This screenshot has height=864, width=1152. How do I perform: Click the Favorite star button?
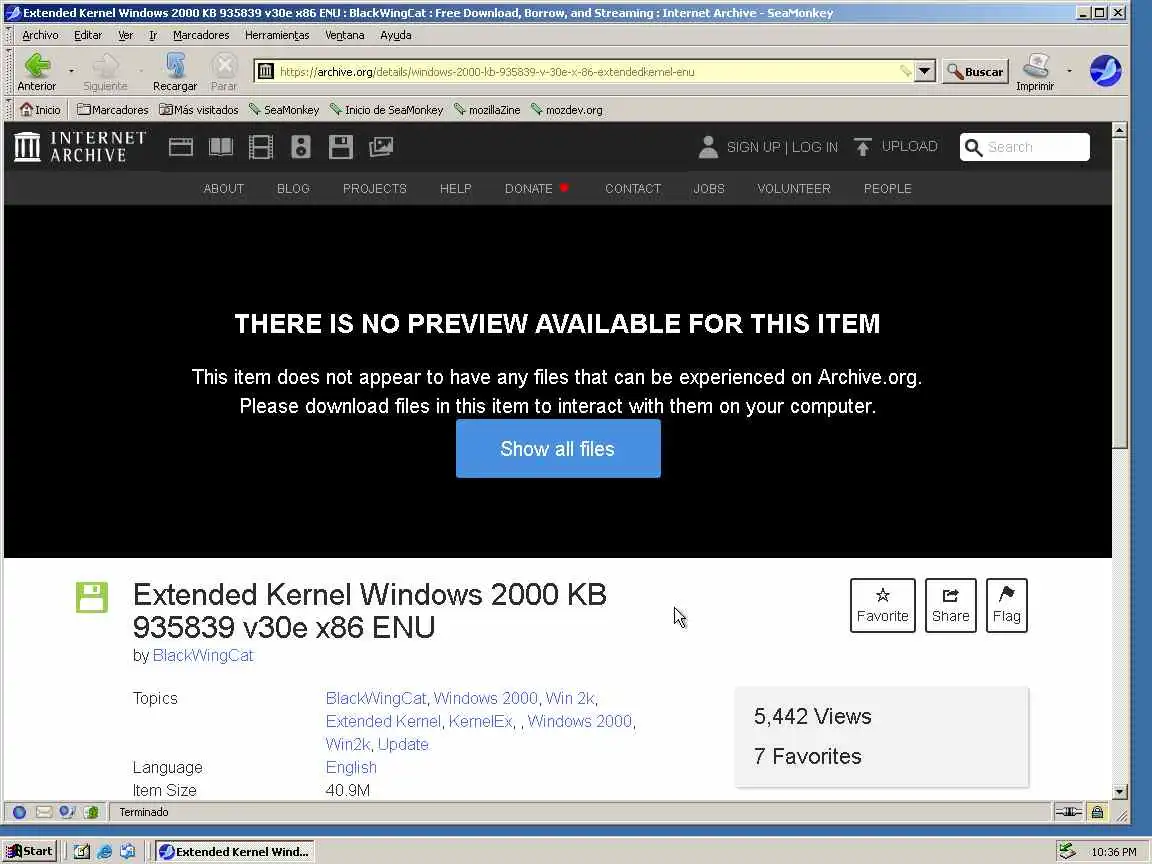coord(882,605)
